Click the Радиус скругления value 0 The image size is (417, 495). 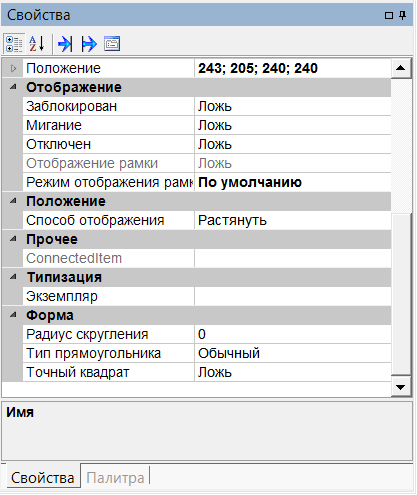[292, 334]
